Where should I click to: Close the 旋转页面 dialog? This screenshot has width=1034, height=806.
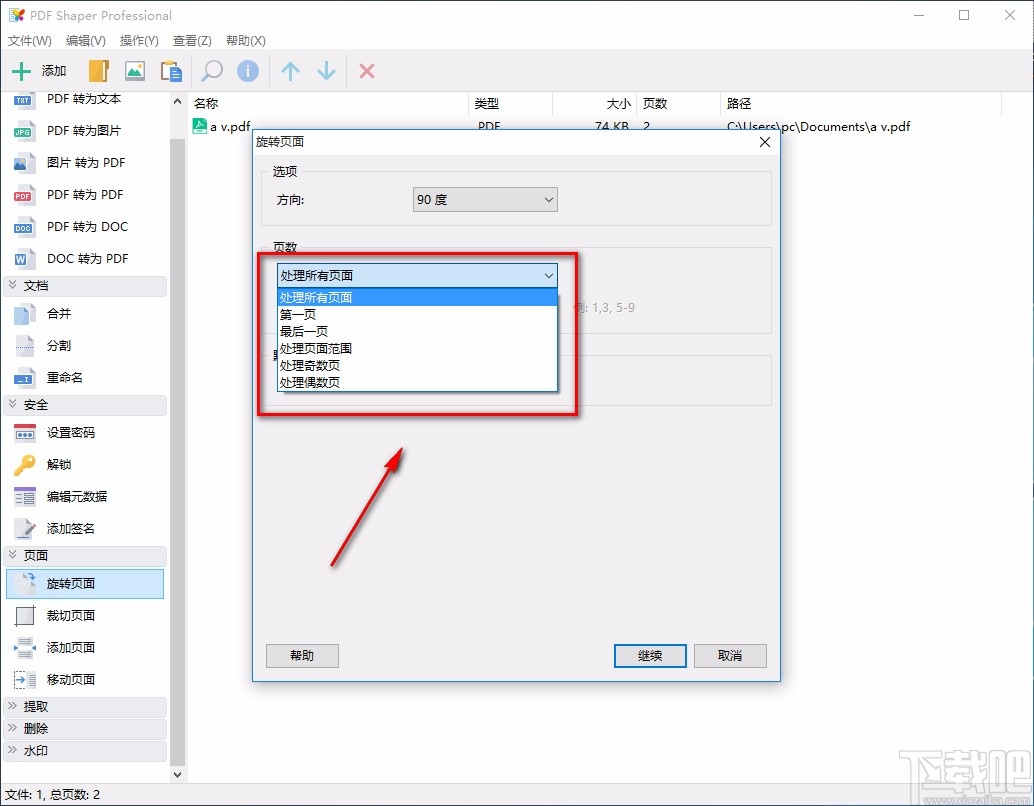pyautogui.click(x=765, y=142)
